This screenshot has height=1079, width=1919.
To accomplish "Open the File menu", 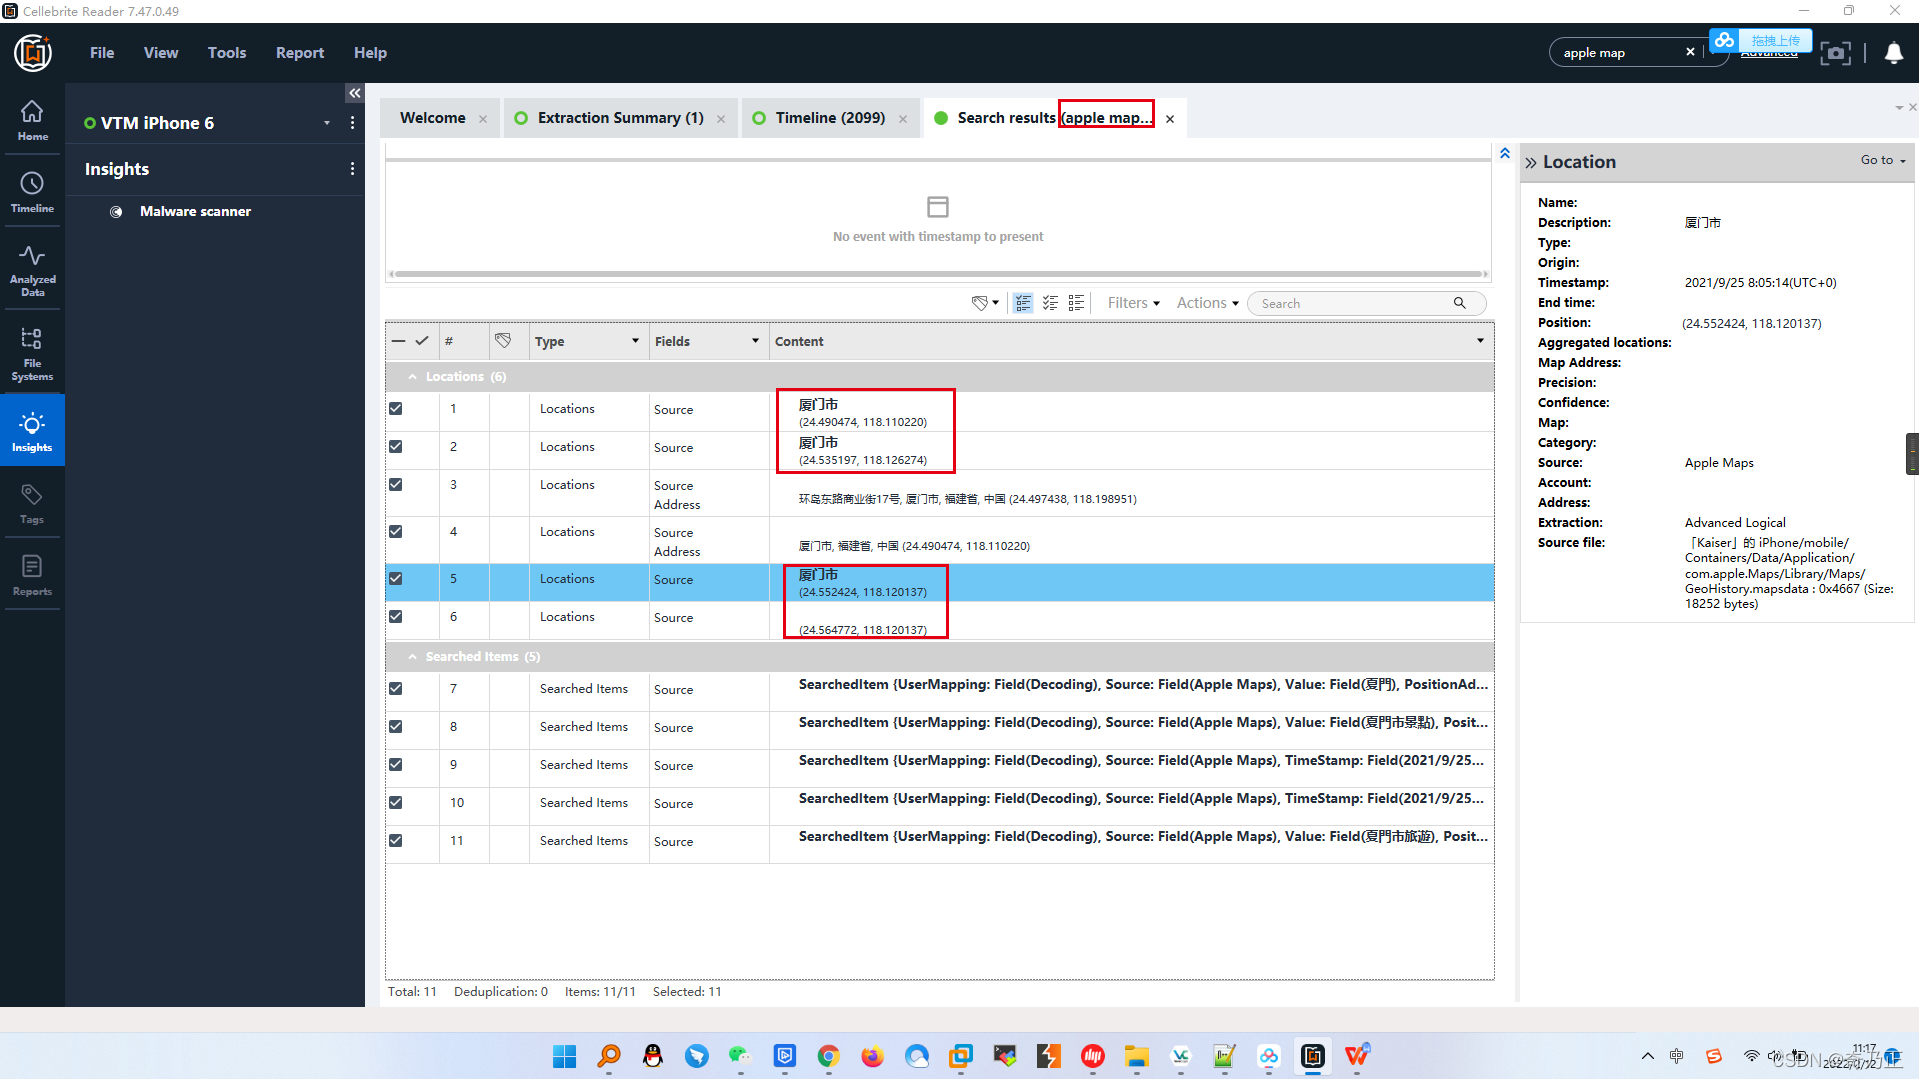I will [x=102, y=53].
